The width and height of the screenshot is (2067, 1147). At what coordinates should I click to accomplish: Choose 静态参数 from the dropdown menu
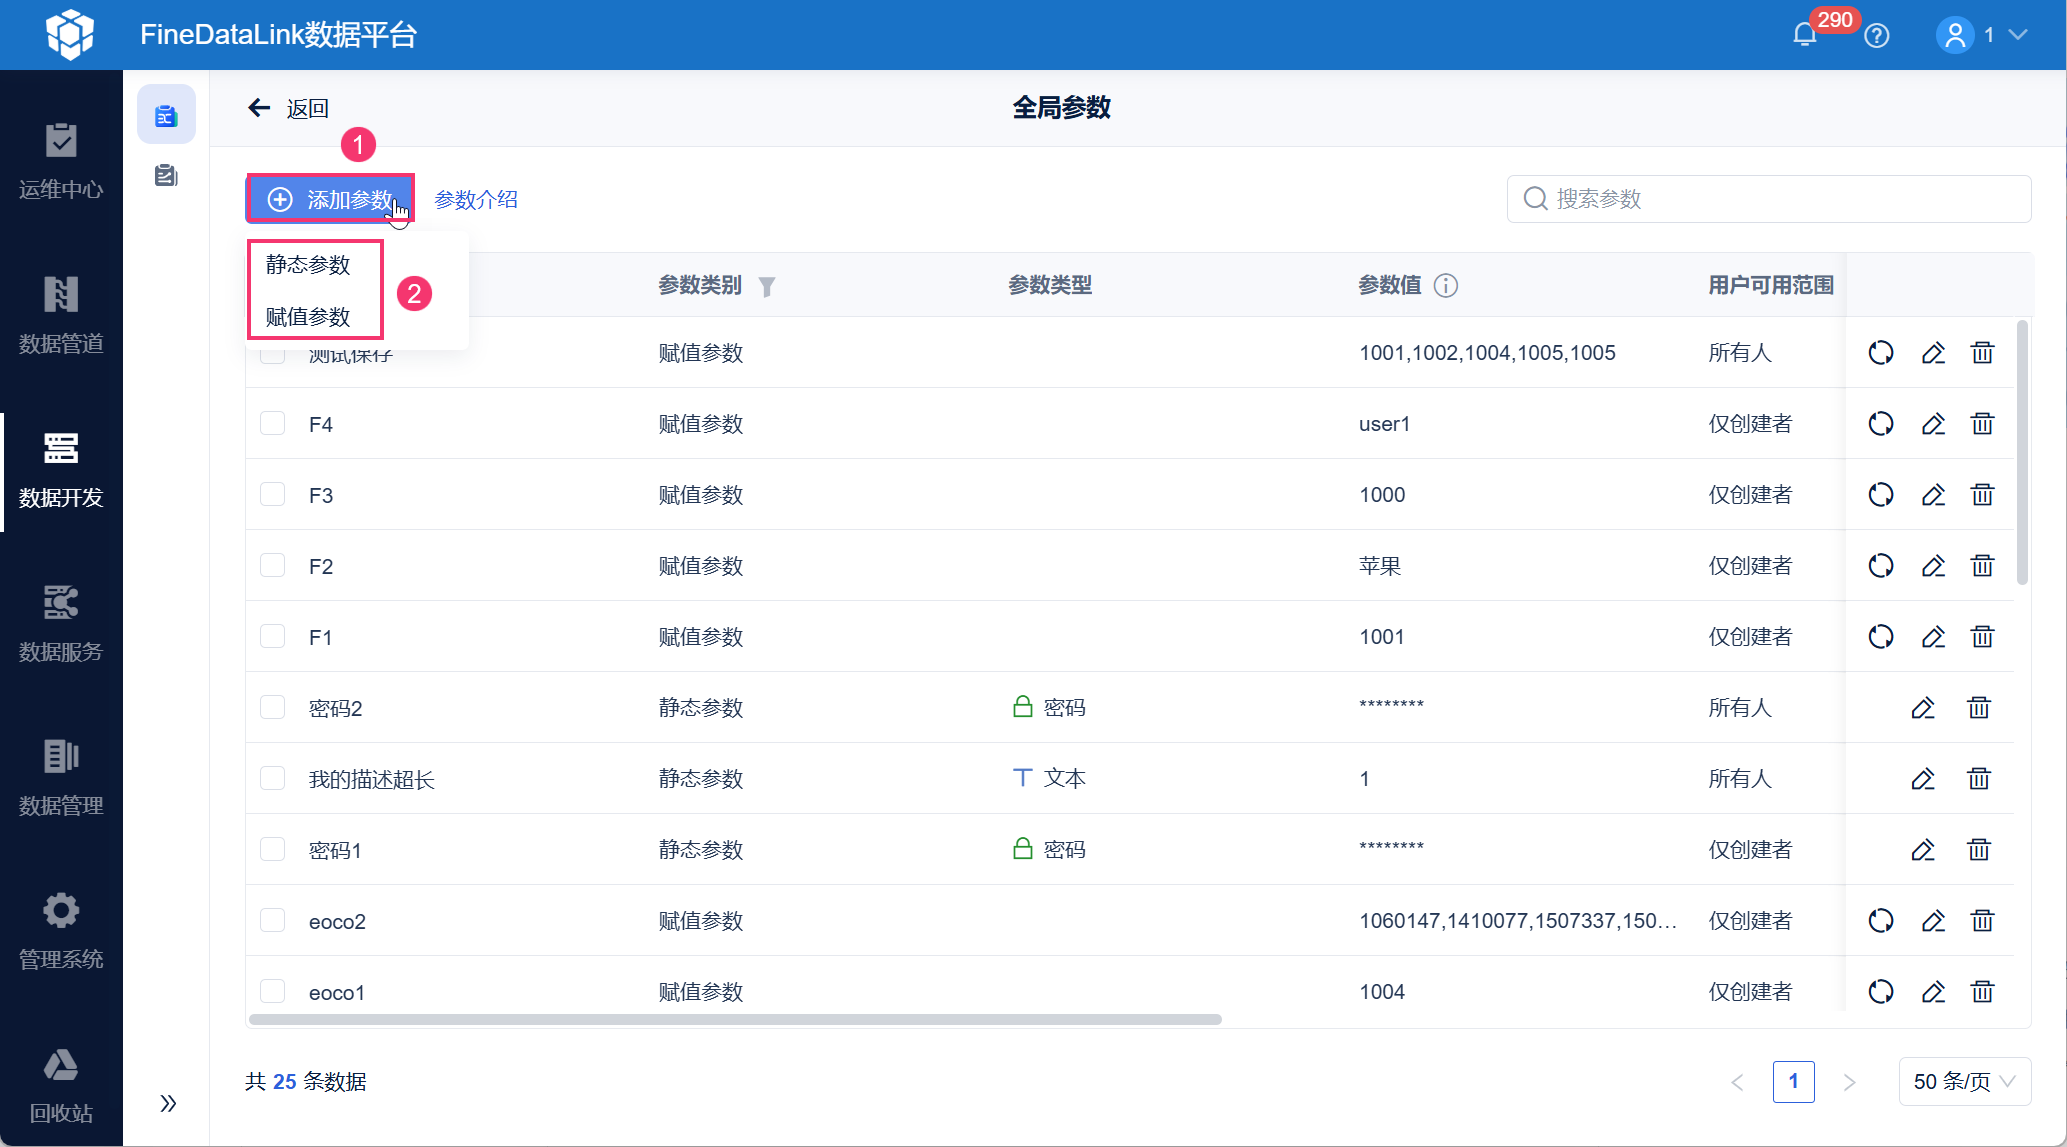point(308,265)
